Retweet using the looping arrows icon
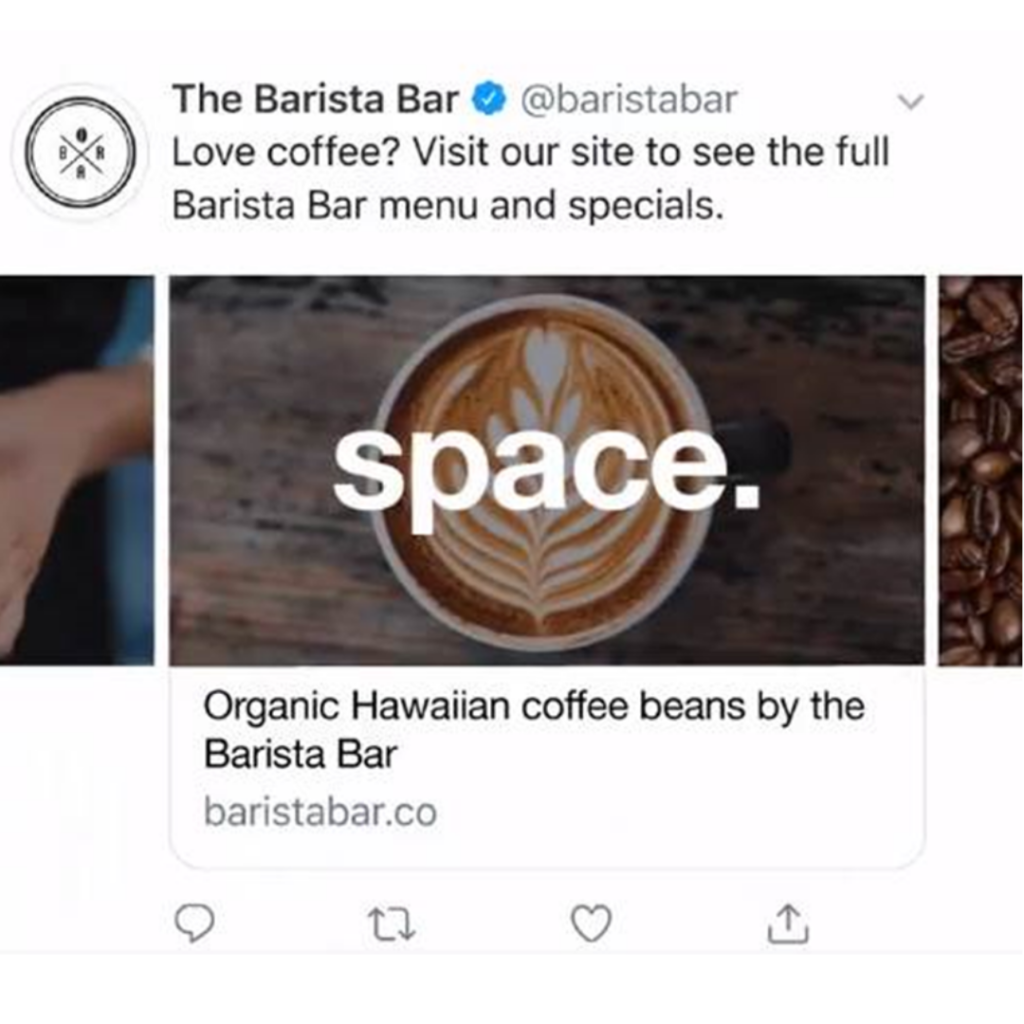 tap(392, 924)
